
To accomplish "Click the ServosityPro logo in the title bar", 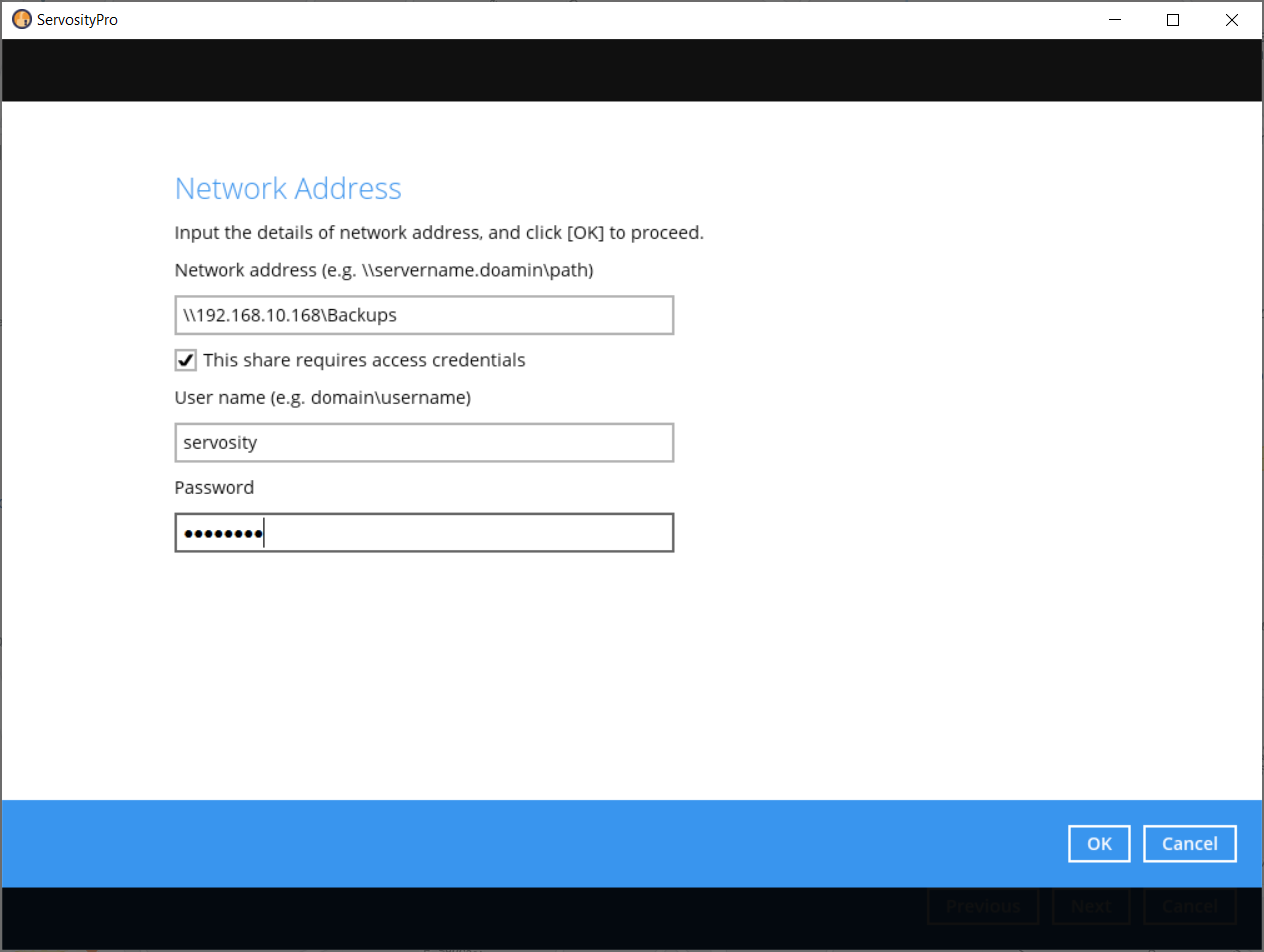I will (x=21, y=19).
